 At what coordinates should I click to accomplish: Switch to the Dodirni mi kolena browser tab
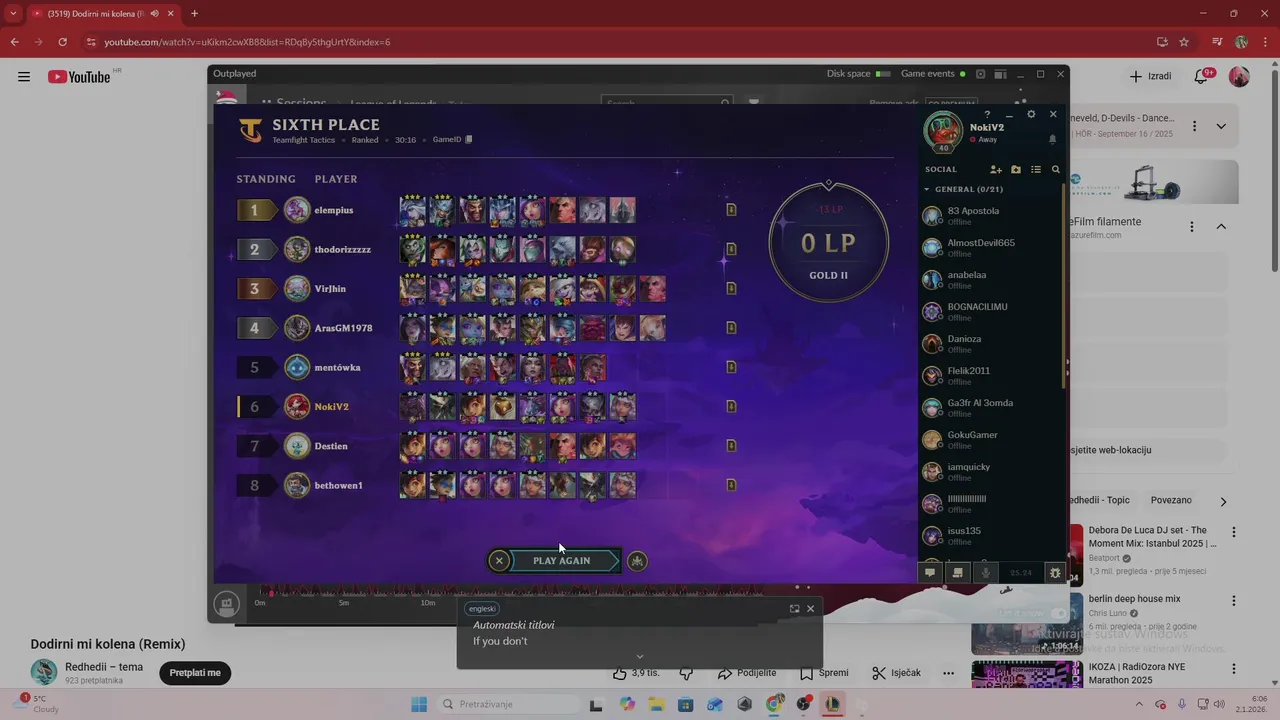pos(102,13)
